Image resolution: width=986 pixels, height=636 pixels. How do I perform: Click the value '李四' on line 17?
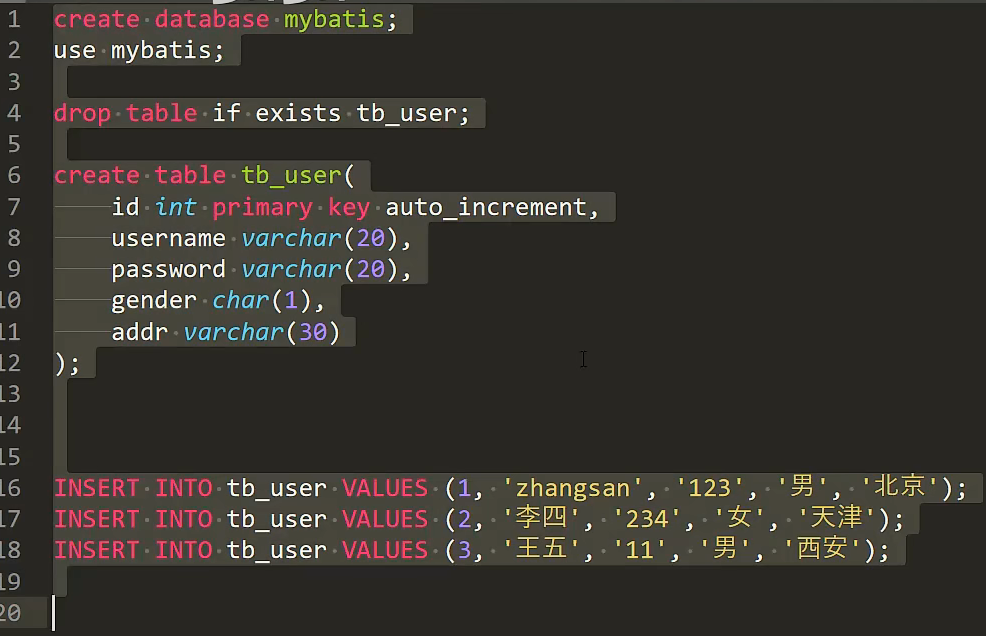point(539,518)
